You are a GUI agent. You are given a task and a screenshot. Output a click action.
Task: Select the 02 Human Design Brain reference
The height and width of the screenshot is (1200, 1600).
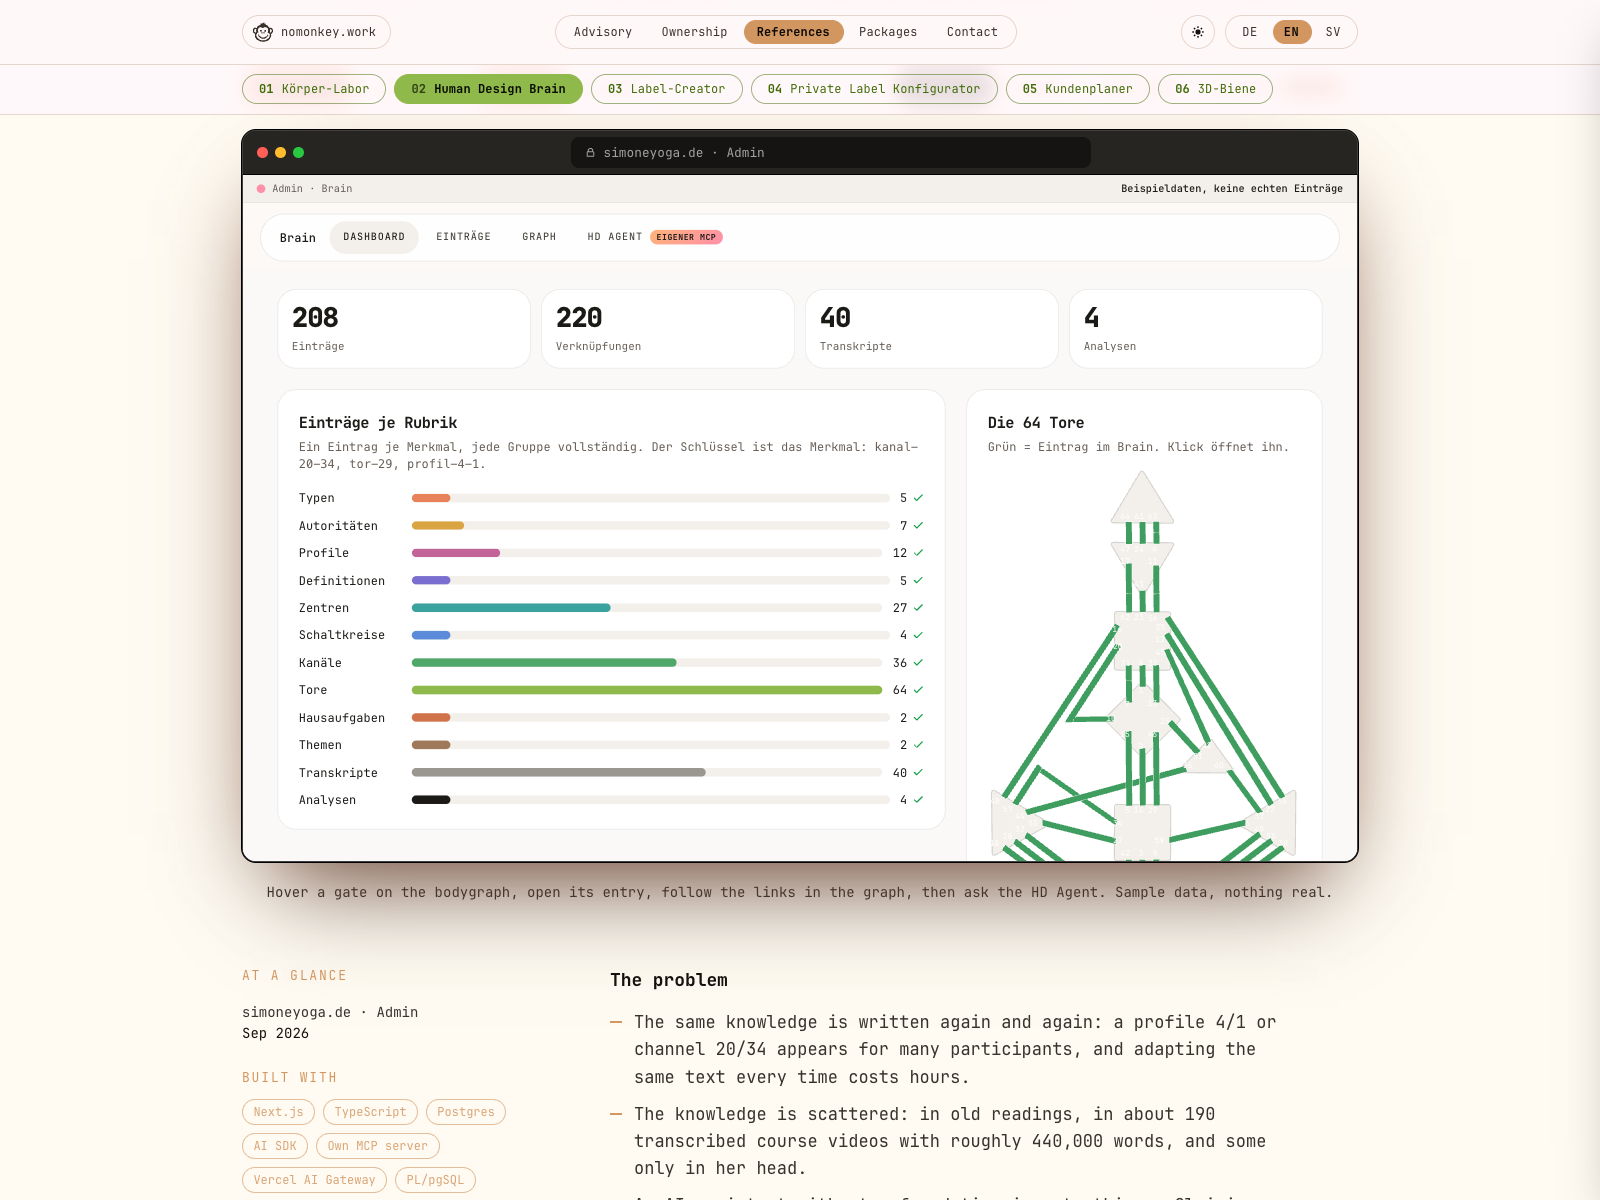pyautogui.click(x=488, y=89)
